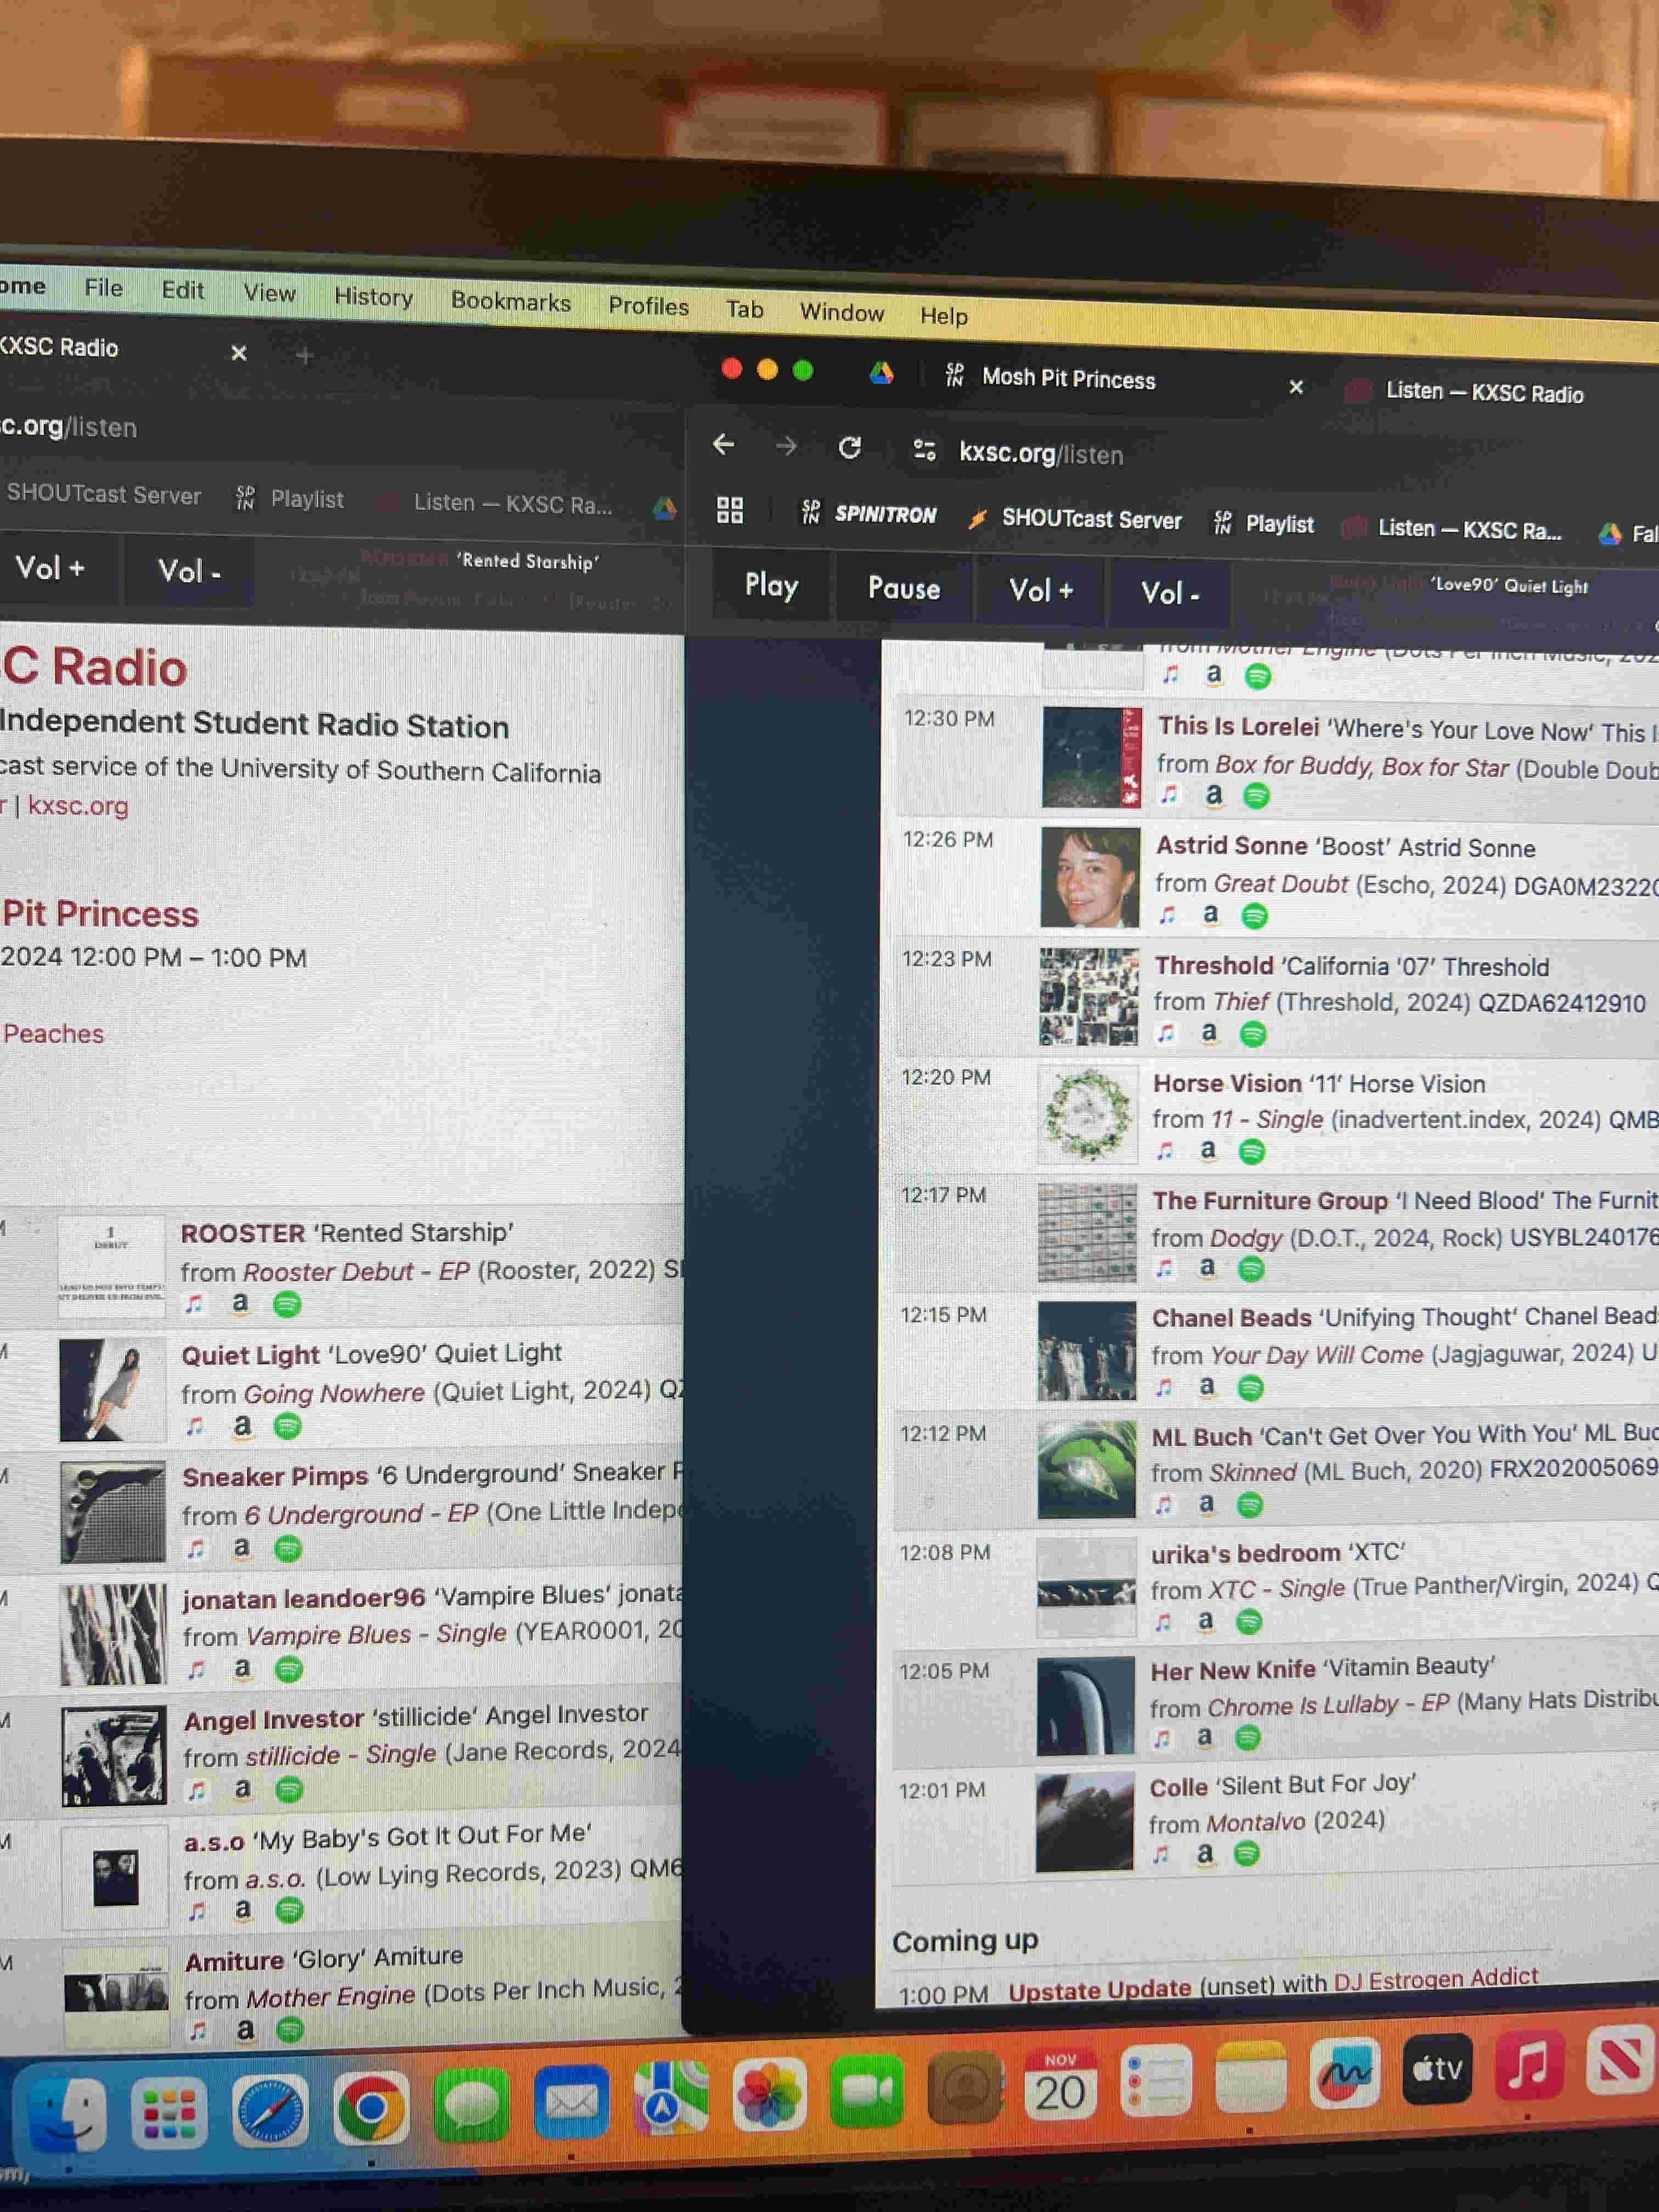Launch Safari from the dock
Viewport: 1659px width, 2212px height.
270,2109
